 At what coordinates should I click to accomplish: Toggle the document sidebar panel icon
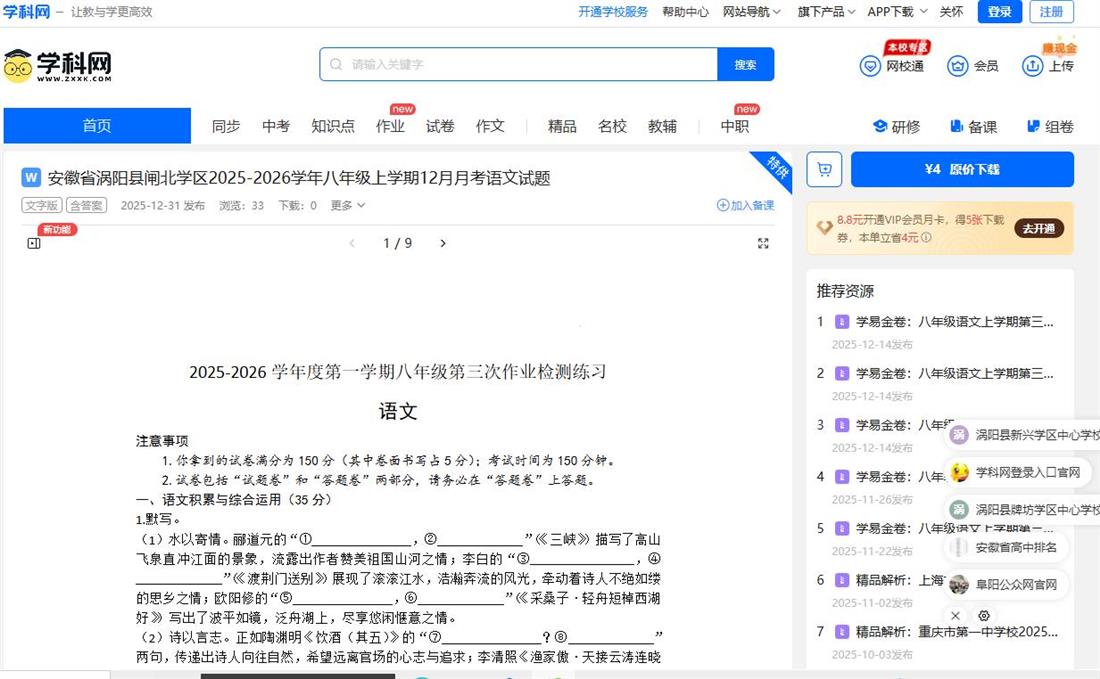coord(34,243)
